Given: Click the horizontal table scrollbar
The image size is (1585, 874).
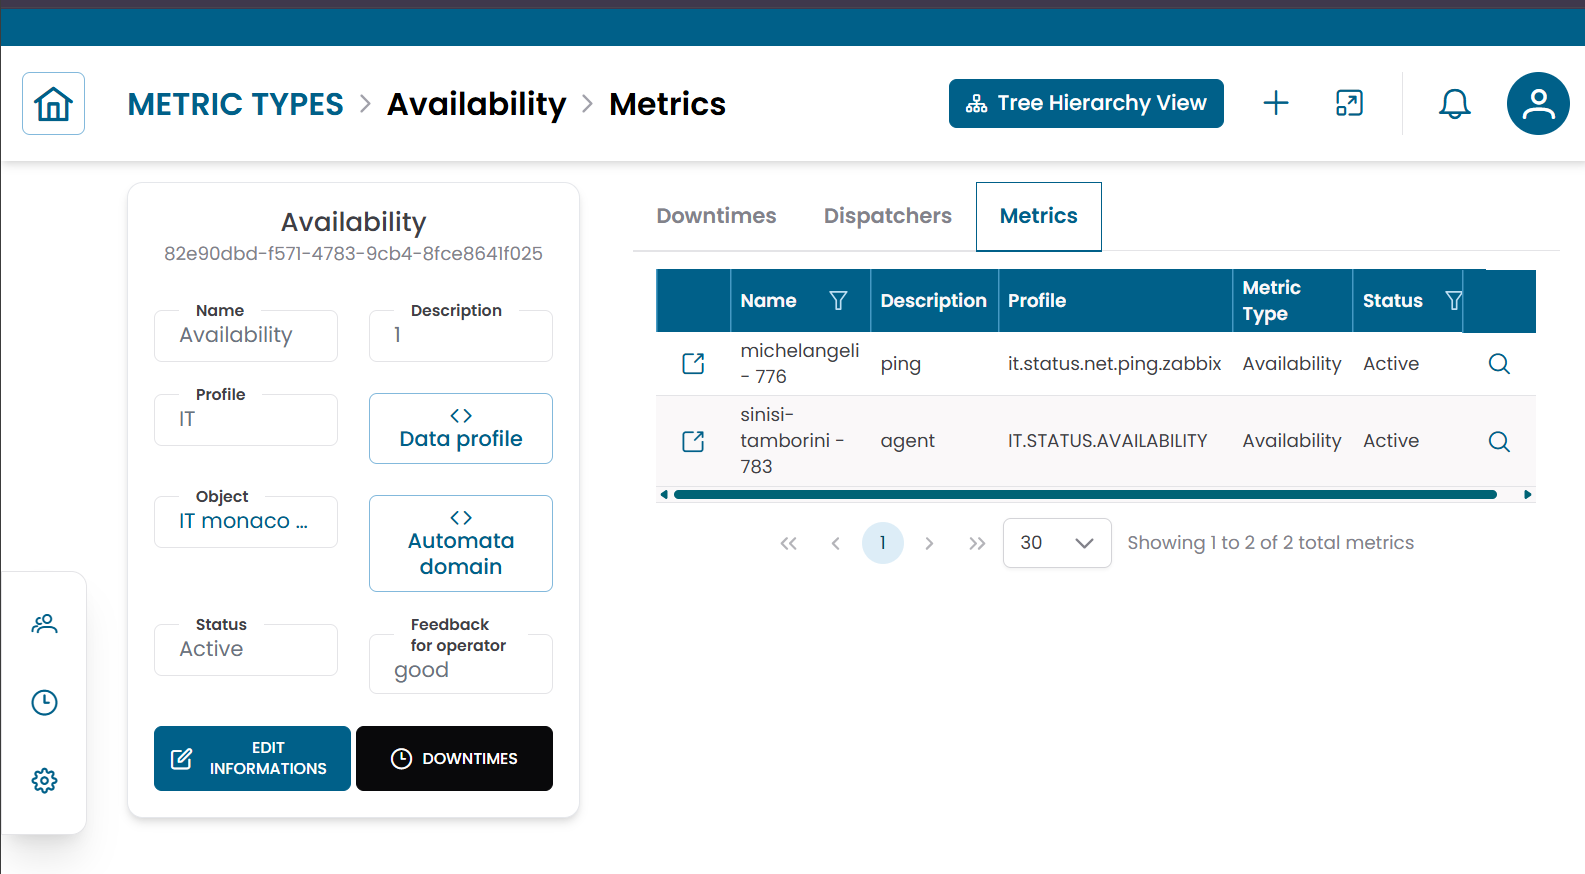Looking at the screenshot, I should coord(1085,494).
